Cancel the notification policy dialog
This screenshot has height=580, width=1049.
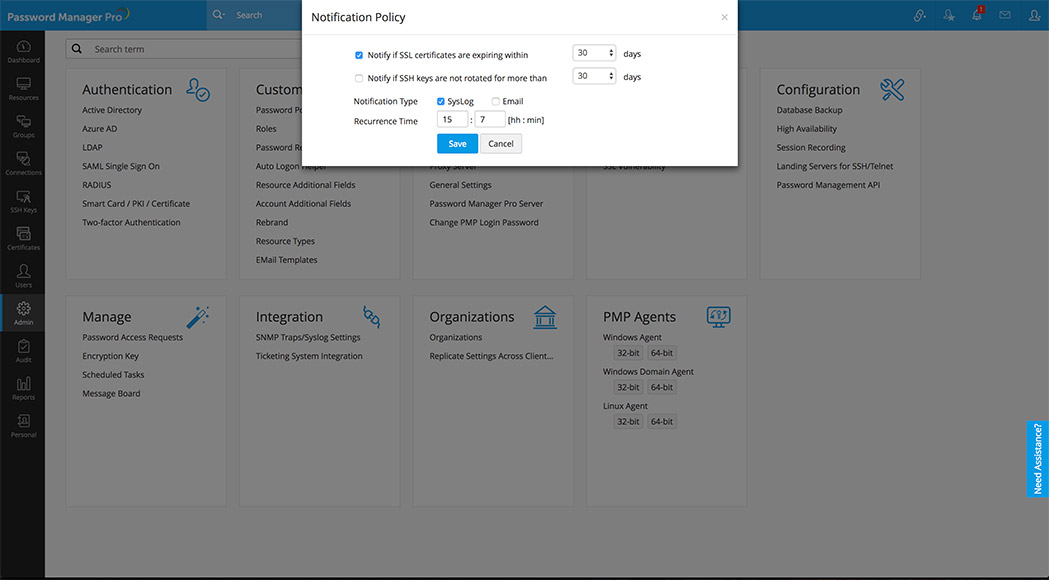coord(501,144)
